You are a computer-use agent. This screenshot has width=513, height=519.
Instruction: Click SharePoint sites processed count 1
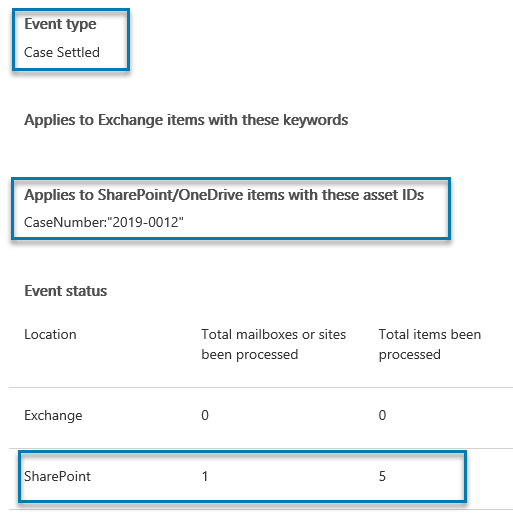[x=205, y=476]
